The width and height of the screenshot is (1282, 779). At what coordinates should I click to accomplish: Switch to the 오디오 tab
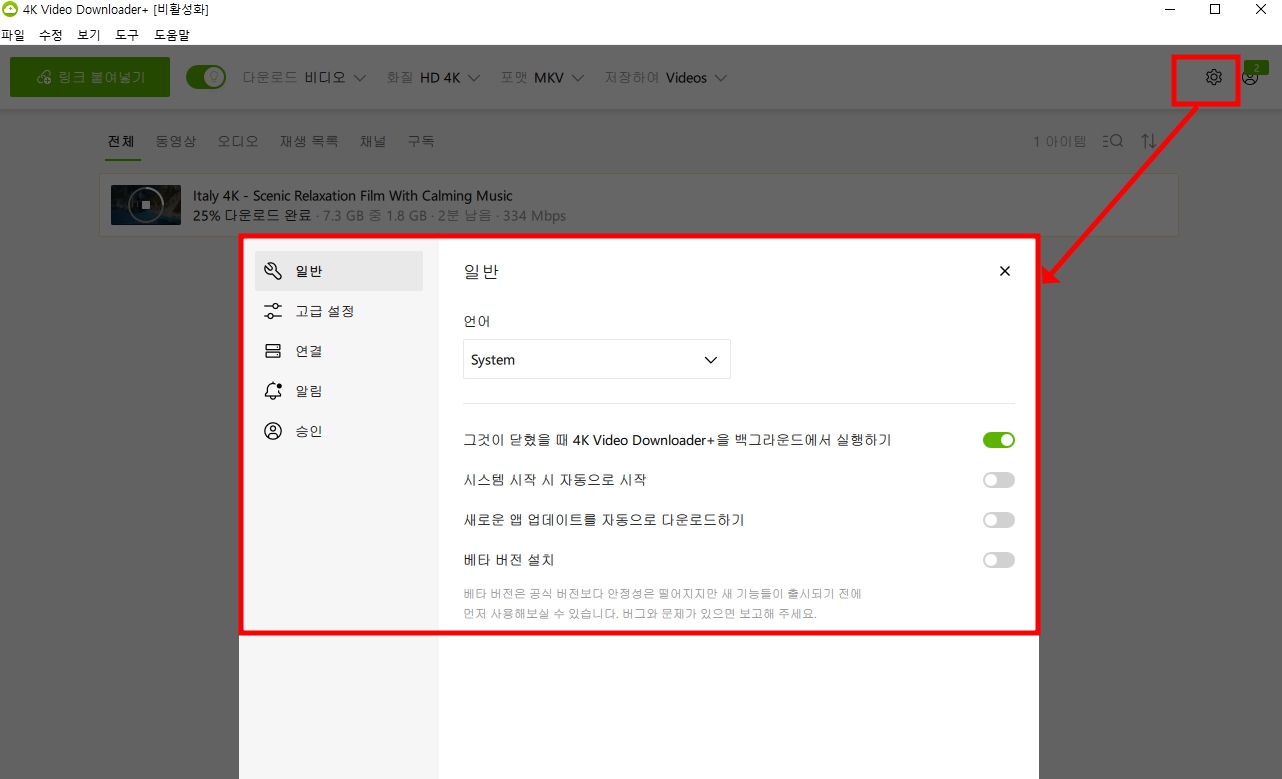[x=237, y=141]
